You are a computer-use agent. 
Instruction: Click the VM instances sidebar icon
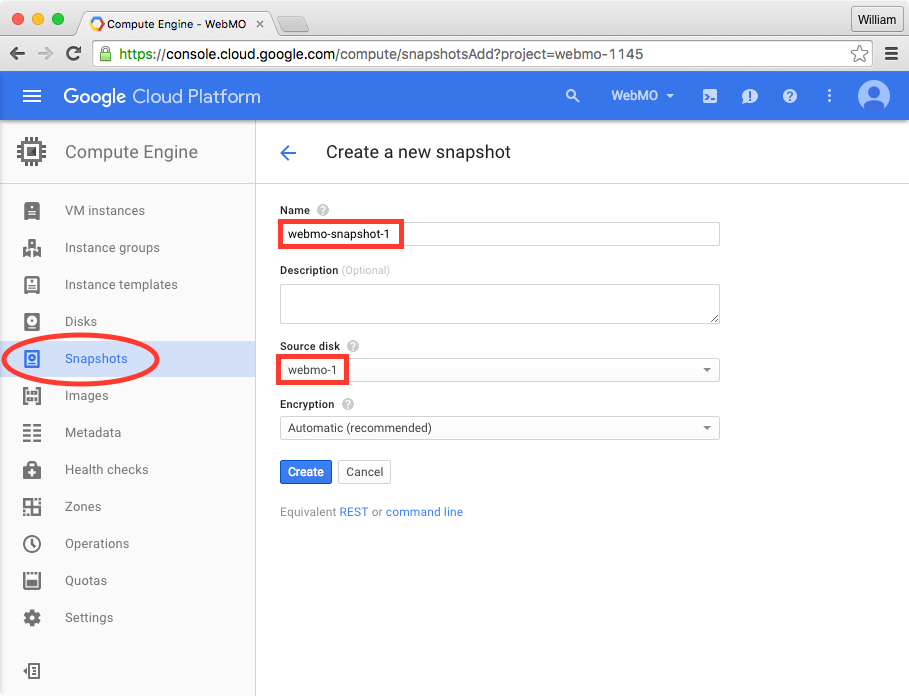point(32,211)
